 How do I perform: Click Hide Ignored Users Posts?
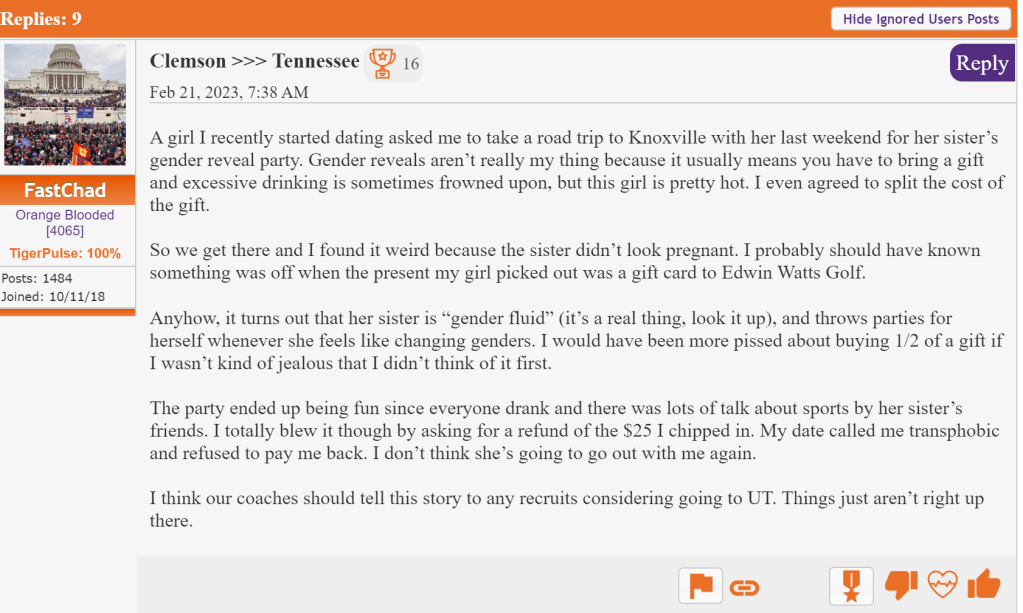click(920, 19)
